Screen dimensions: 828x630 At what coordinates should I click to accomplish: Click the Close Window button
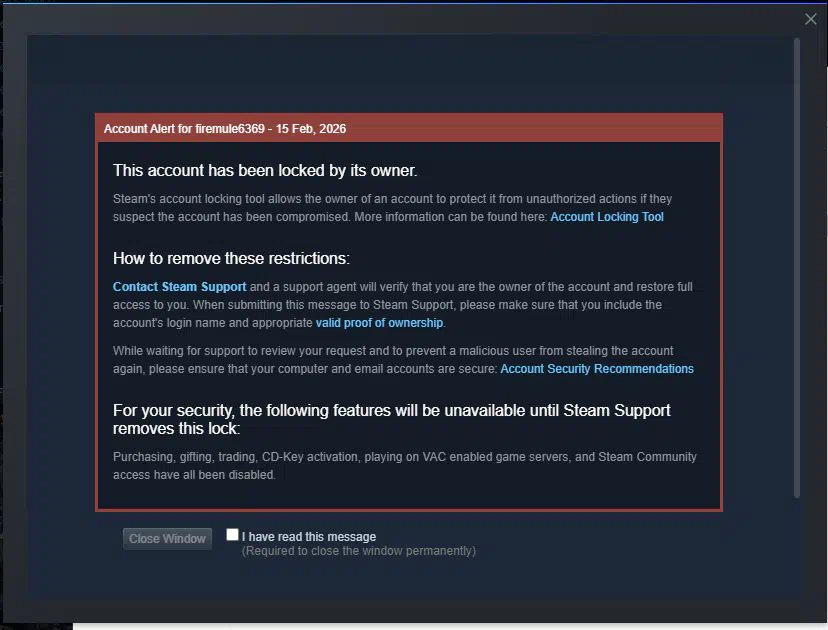tap(167, 539)
